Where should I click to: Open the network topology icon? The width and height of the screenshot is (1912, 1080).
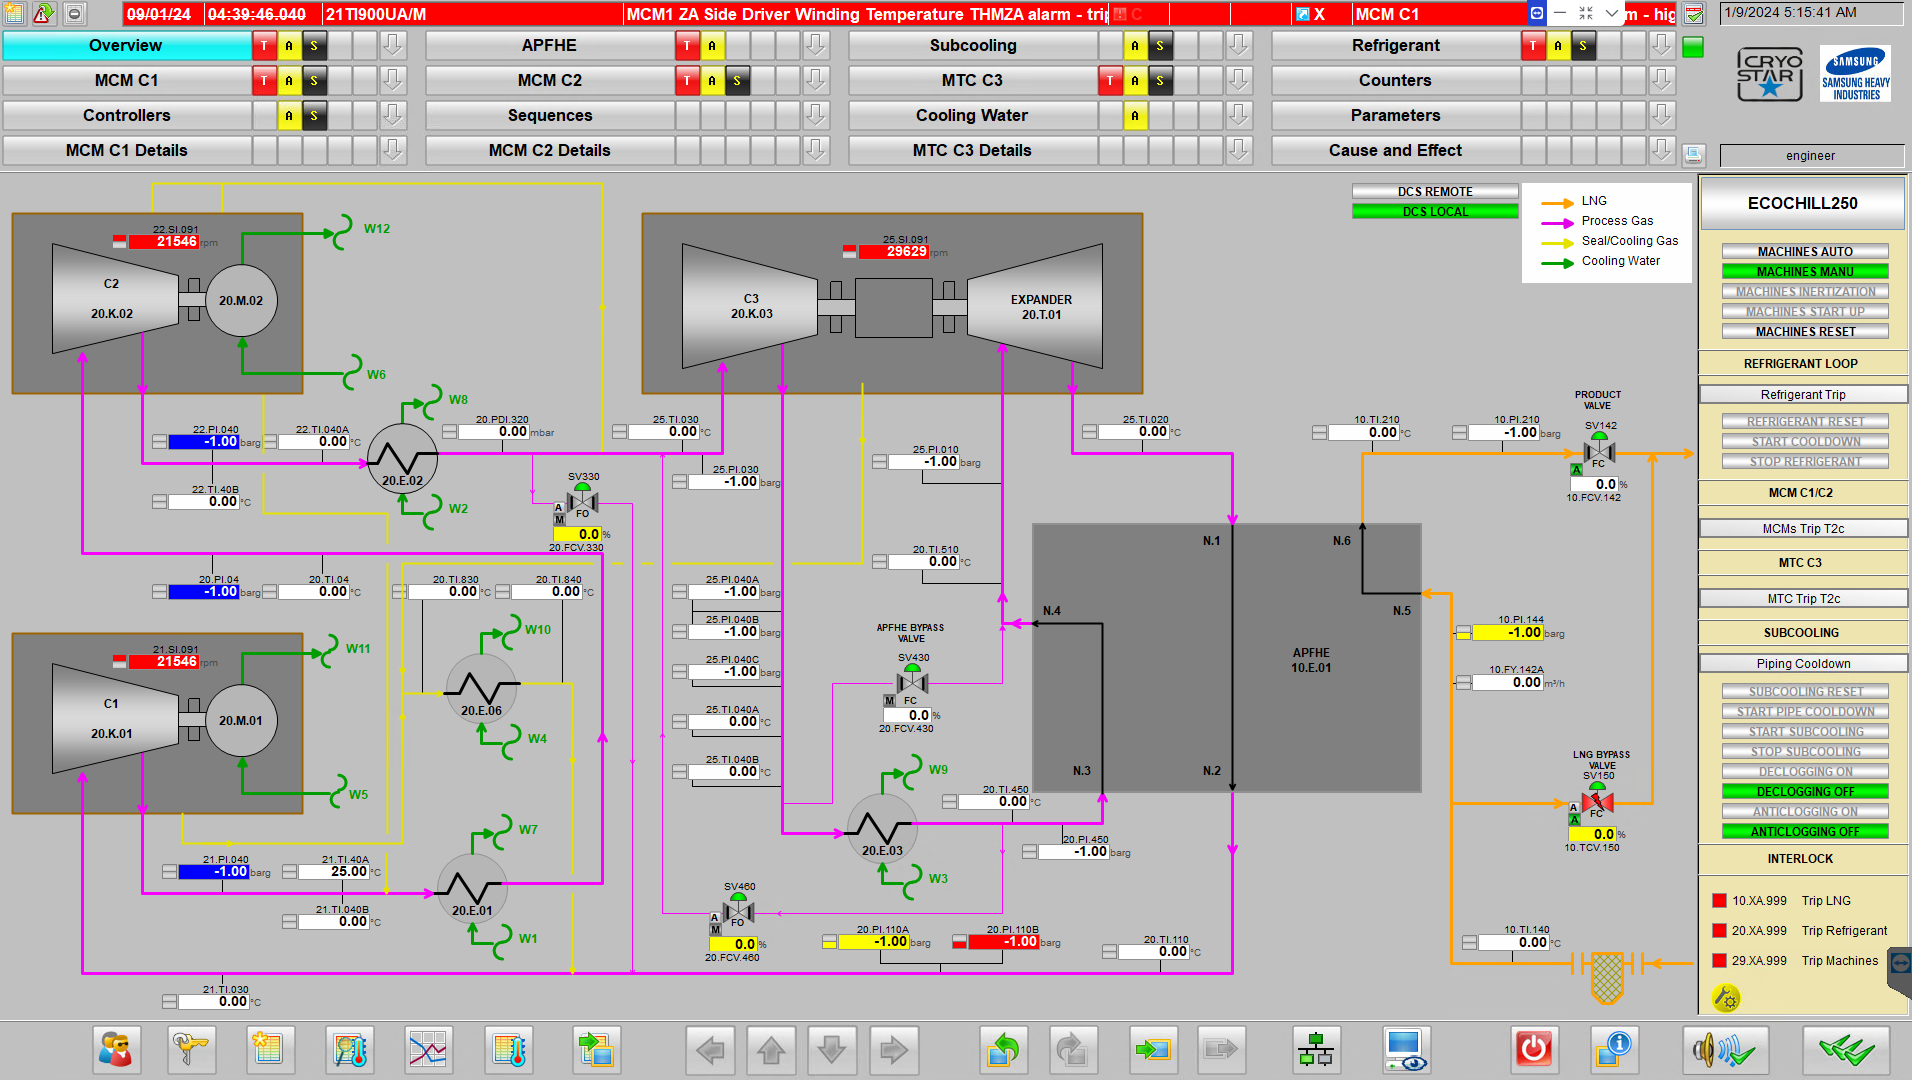tap(1315, 1049)
